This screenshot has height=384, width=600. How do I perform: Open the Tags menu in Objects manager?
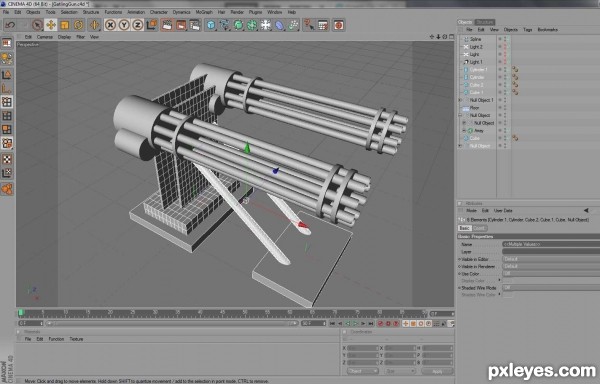point(528,29)
